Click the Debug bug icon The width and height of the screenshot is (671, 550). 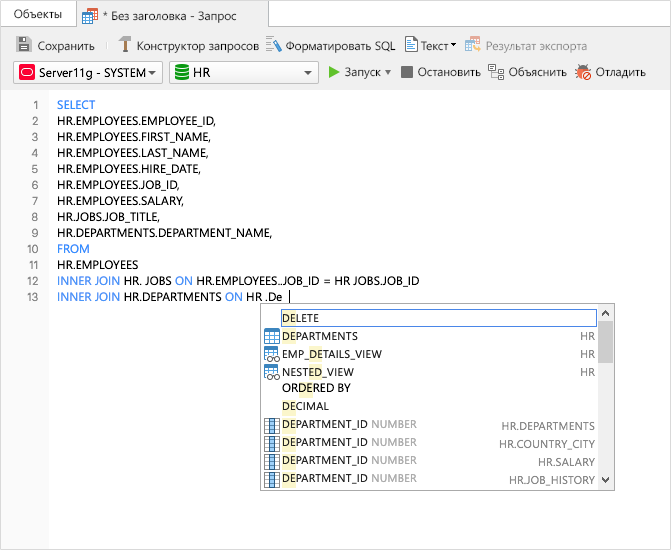[583, 72]
